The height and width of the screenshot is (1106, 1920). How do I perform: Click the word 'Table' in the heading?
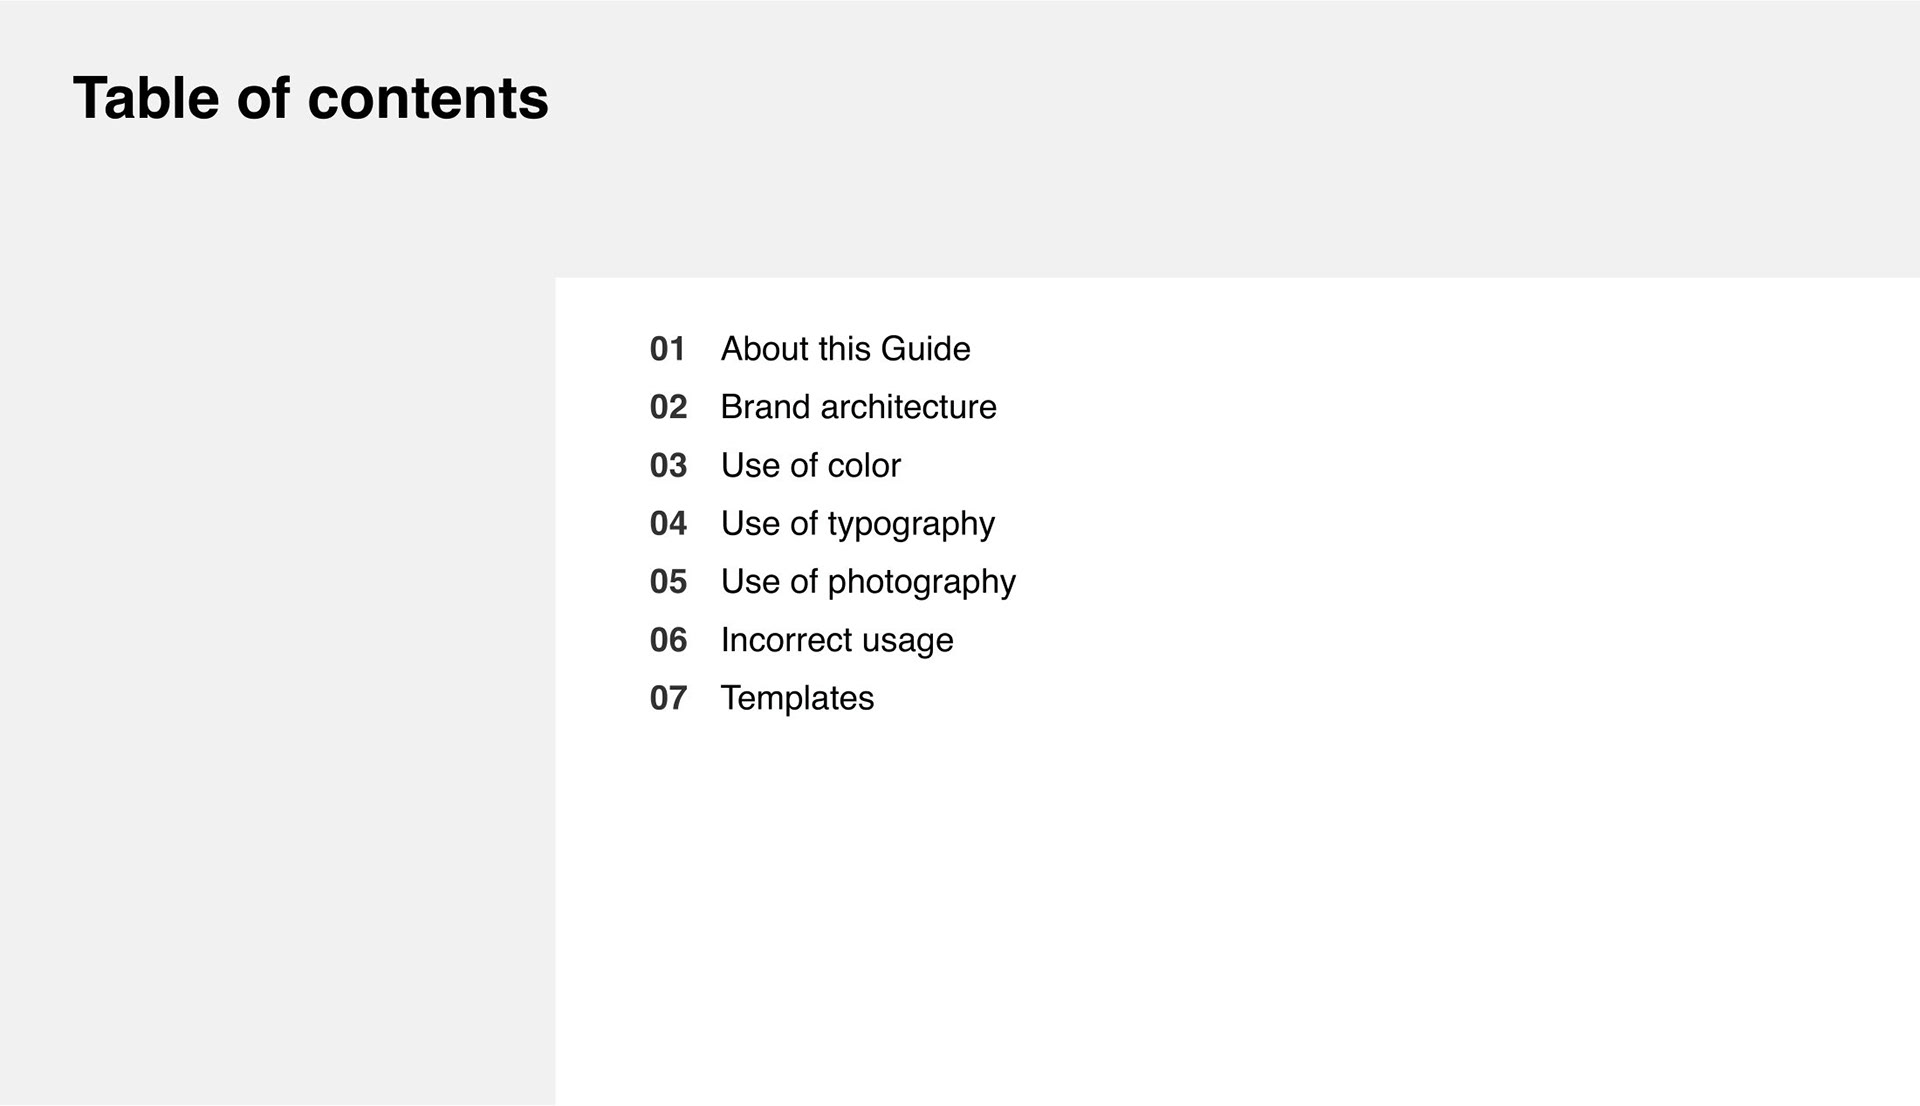pyautogui.click(x=146, y=98)
